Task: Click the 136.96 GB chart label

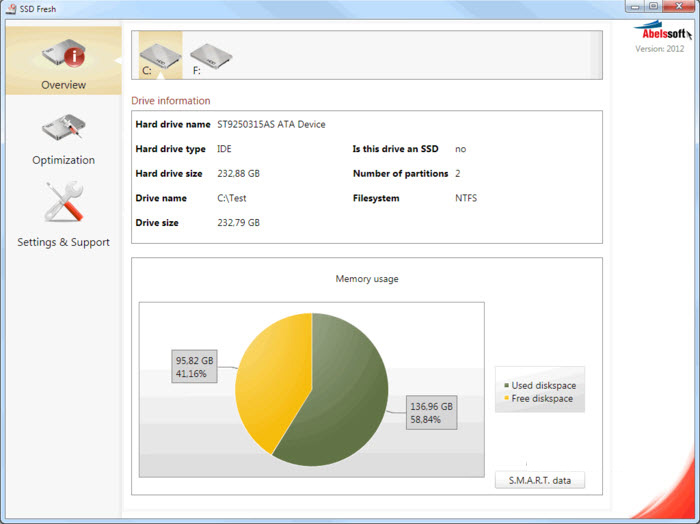Action: (432, 413)
